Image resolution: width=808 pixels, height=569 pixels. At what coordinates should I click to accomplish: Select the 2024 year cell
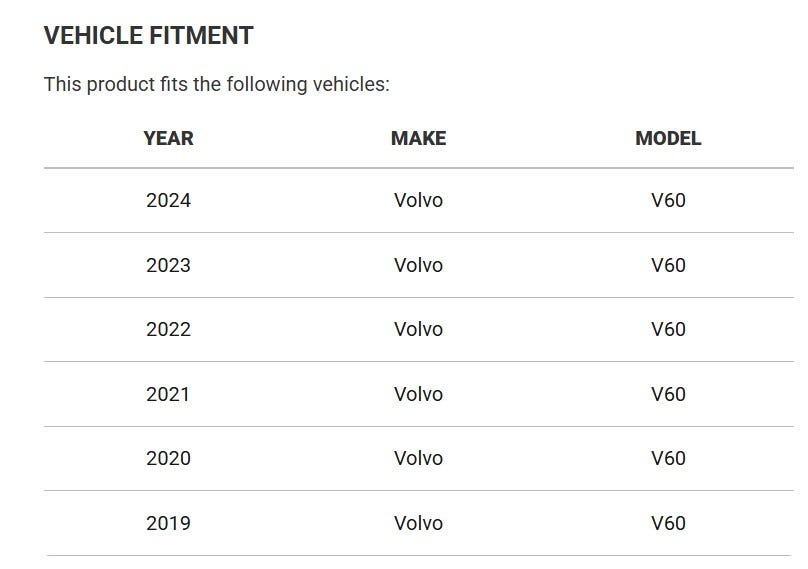(x=169, y=200)
